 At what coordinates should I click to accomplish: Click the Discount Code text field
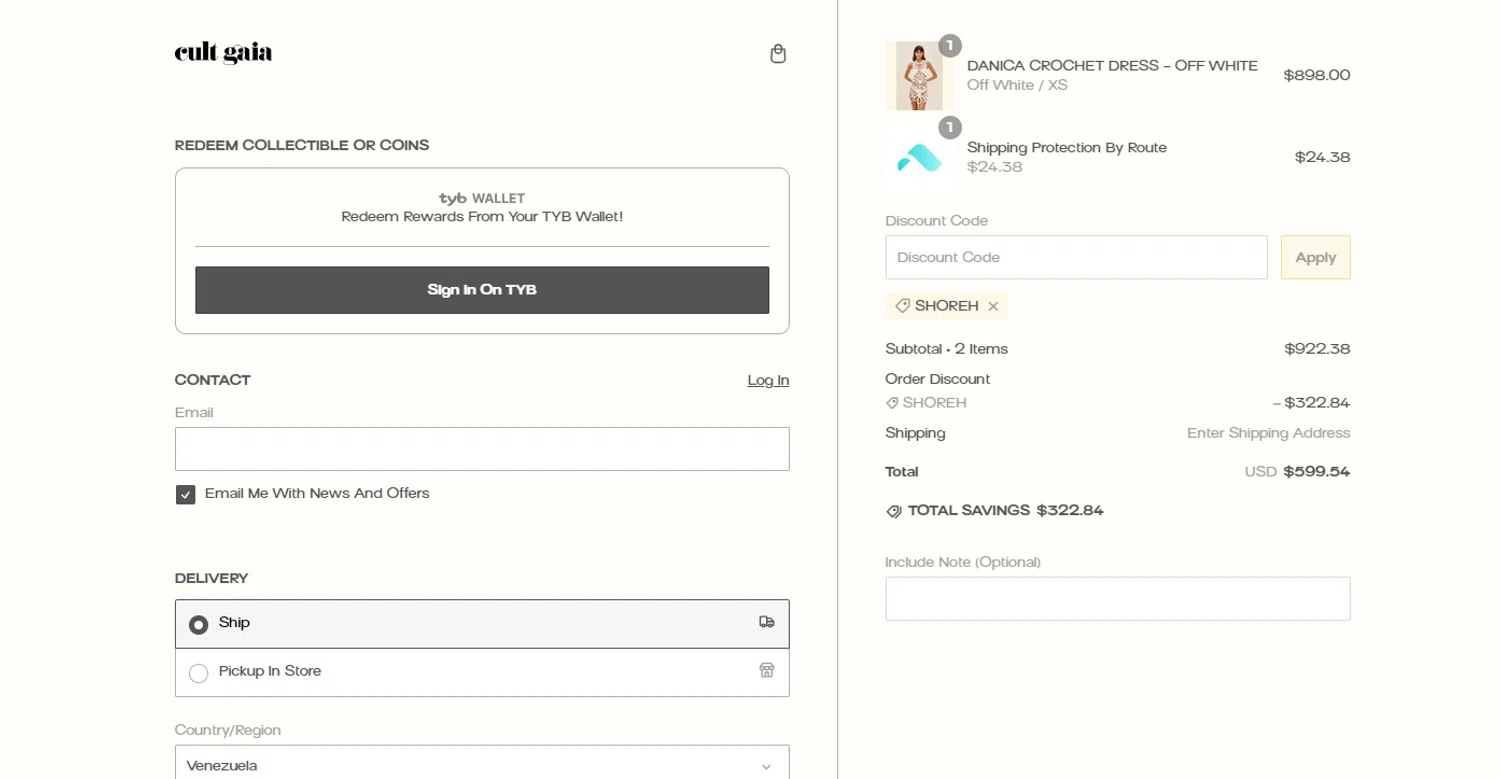pos(1076,258)
